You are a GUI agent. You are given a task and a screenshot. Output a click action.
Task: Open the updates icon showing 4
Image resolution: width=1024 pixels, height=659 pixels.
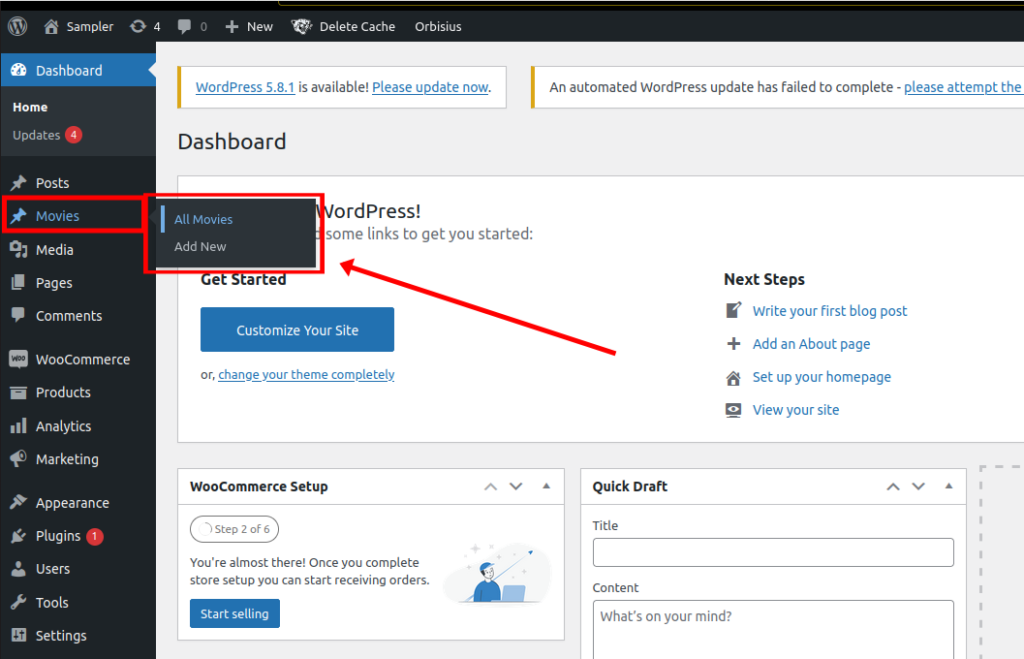point(145,27)
